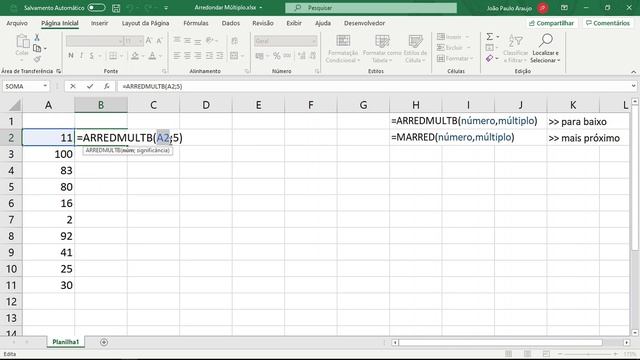Switch to the Fórmulas tab

coord(196,23)
